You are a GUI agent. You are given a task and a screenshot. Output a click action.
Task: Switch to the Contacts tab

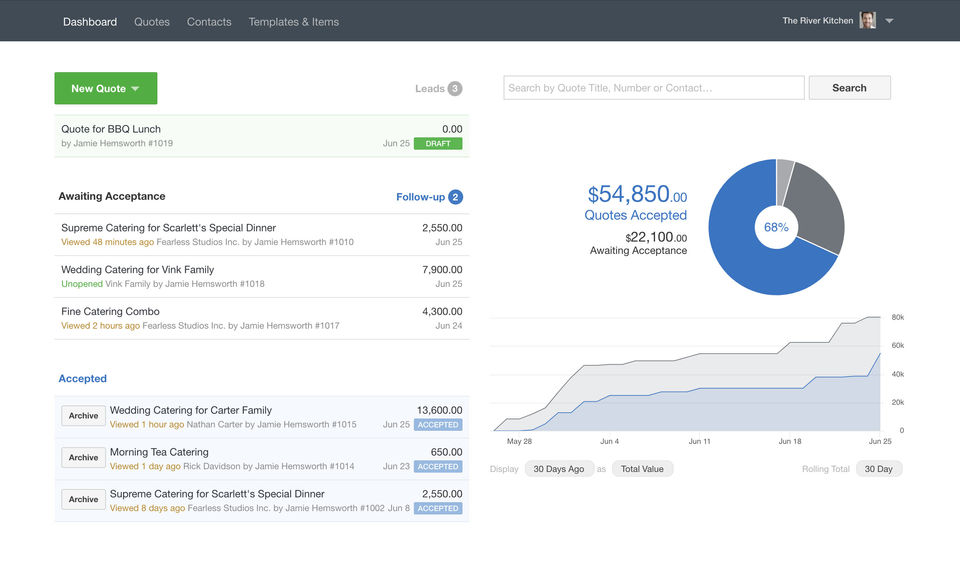pos(209,21)
